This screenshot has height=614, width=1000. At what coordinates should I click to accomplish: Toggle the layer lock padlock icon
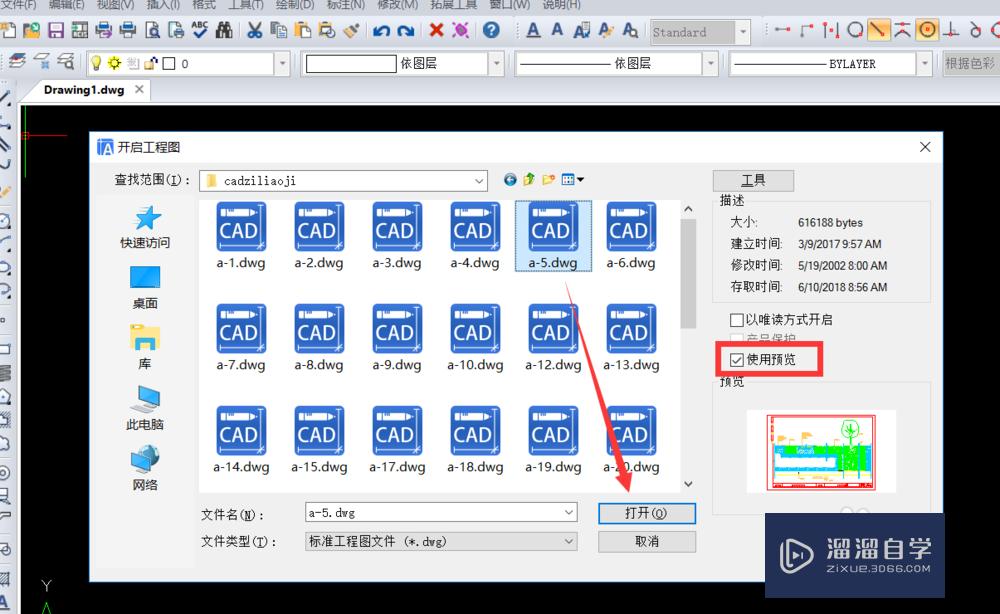tap(151, 62)
